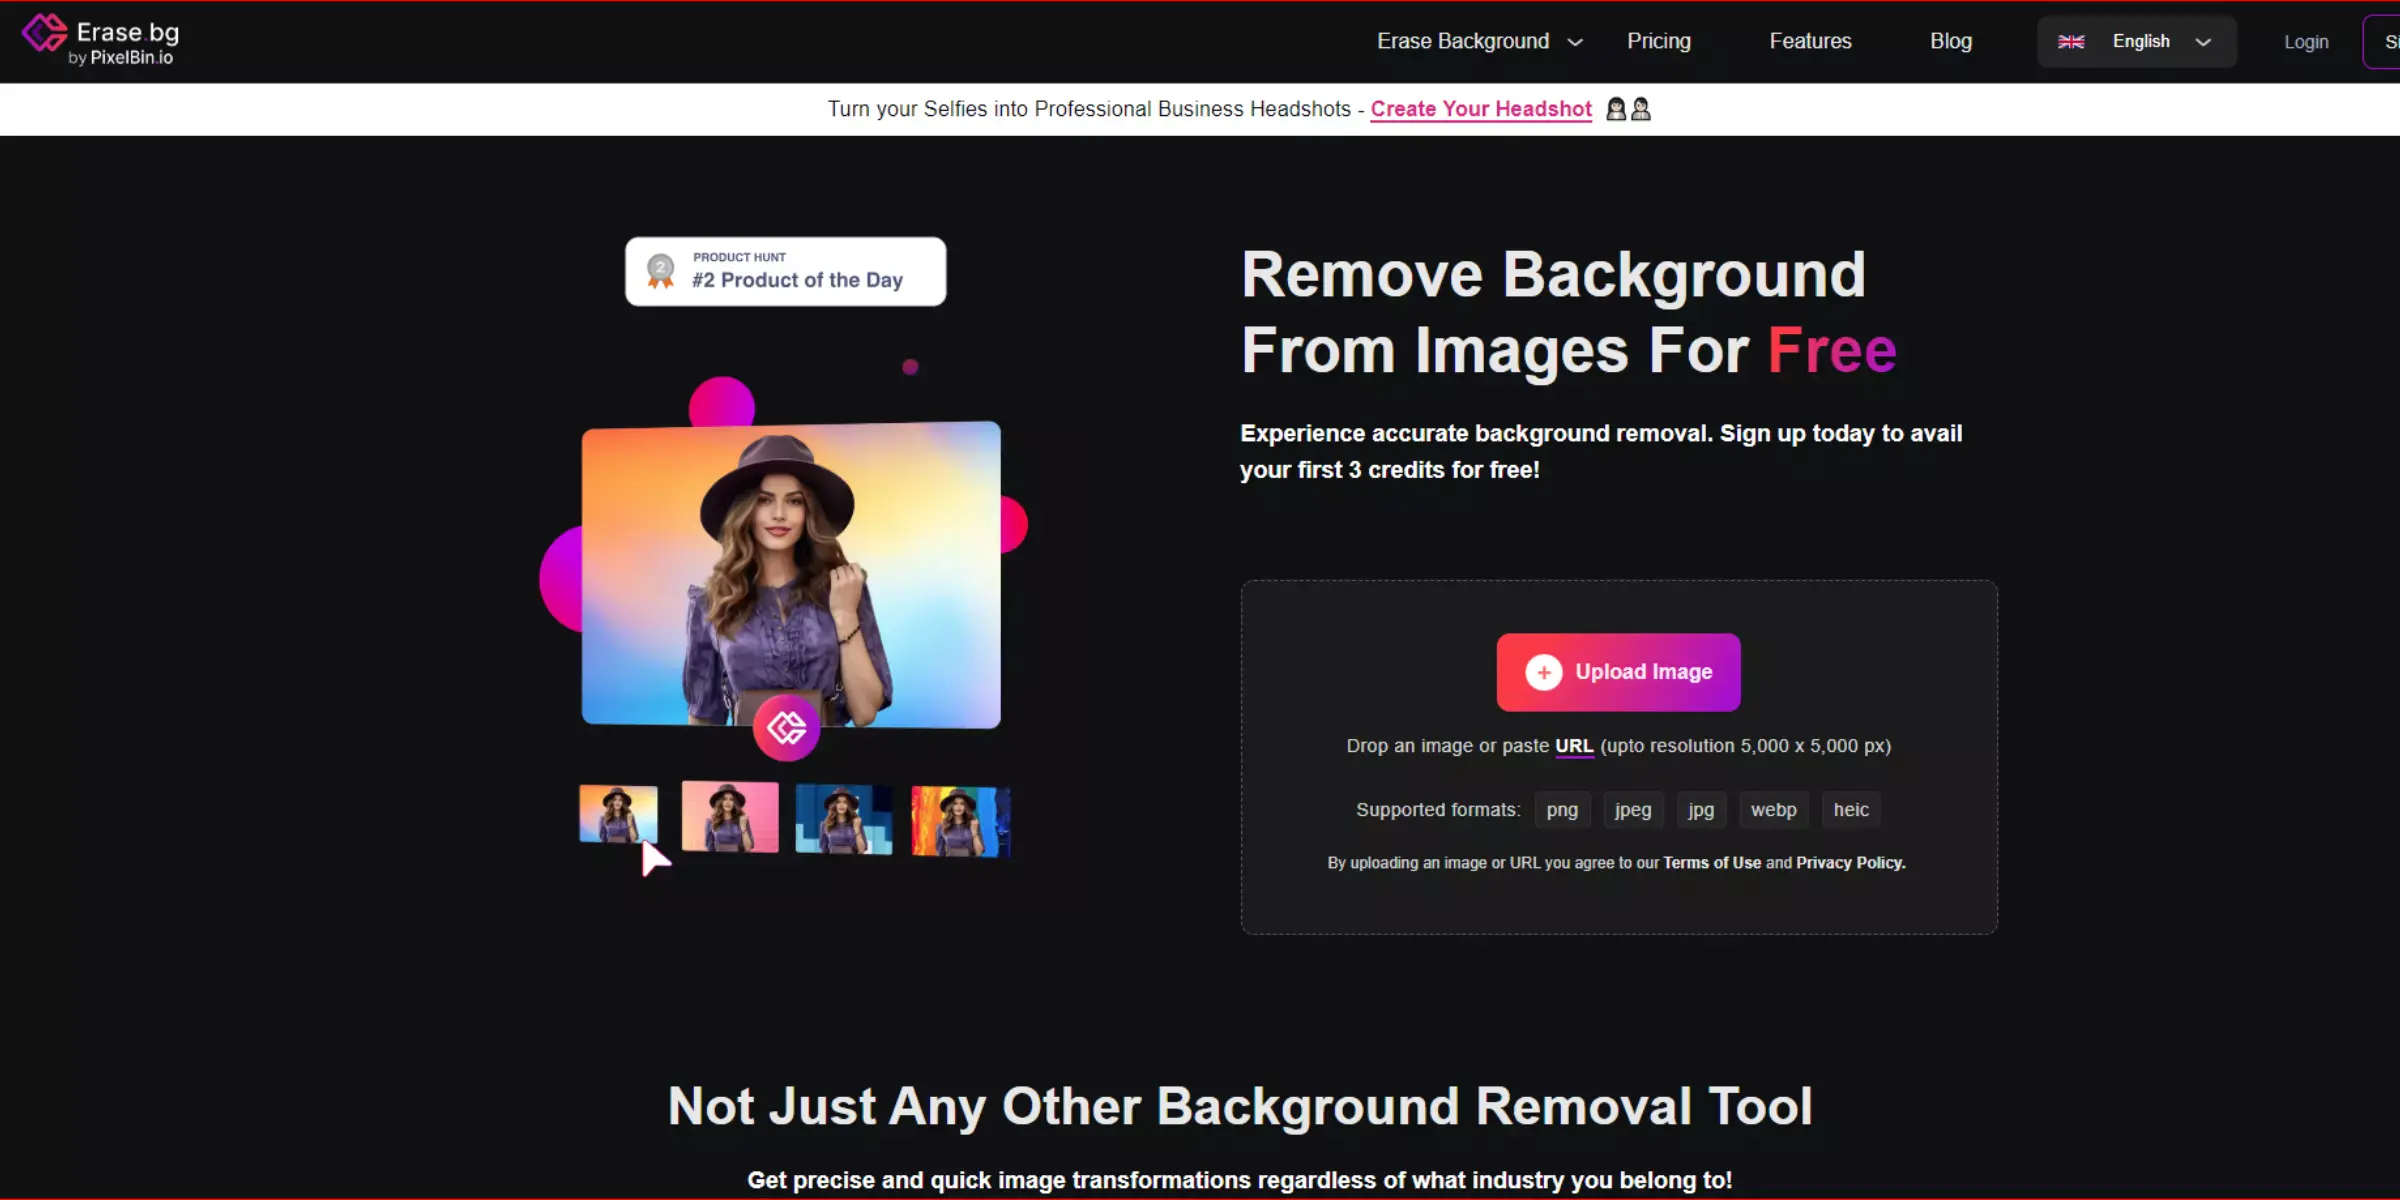This screenshot has height=1200, width=2400.
Task: Expand the Erase Background dropdown menu
Action: coord(1479,41)
